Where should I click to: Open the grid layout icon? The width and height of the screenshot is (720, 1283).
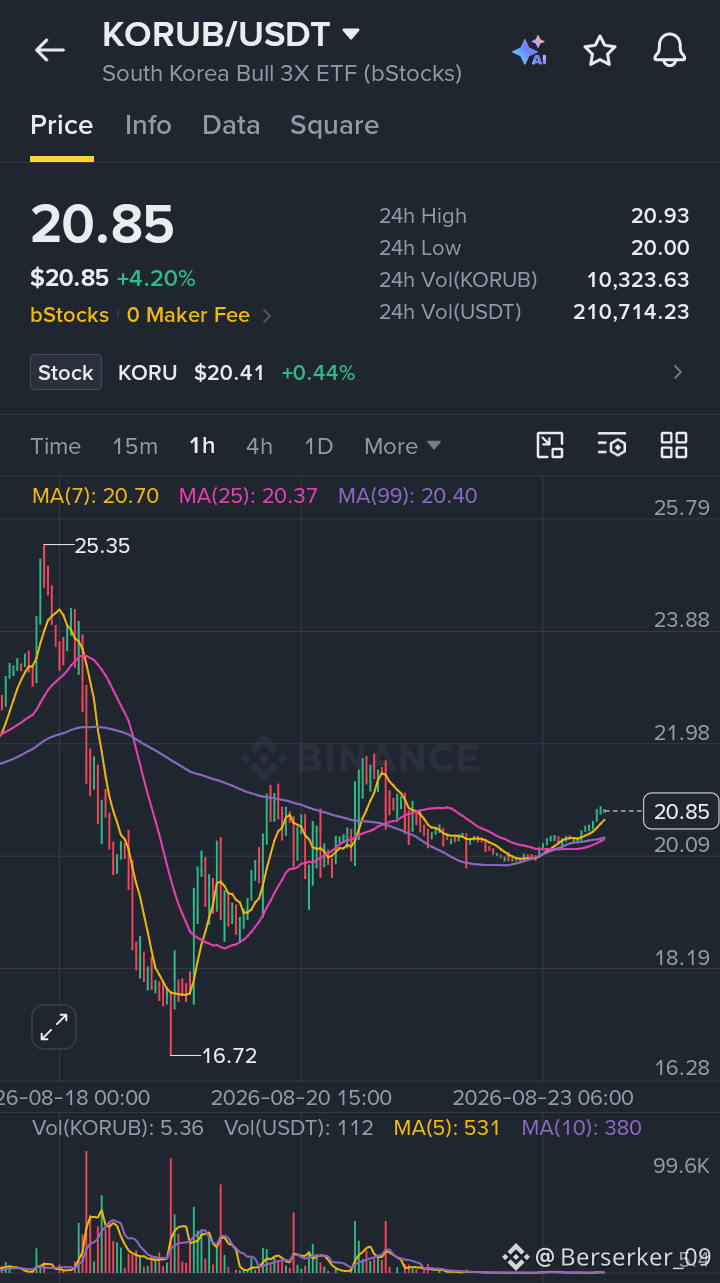[674, 446]
